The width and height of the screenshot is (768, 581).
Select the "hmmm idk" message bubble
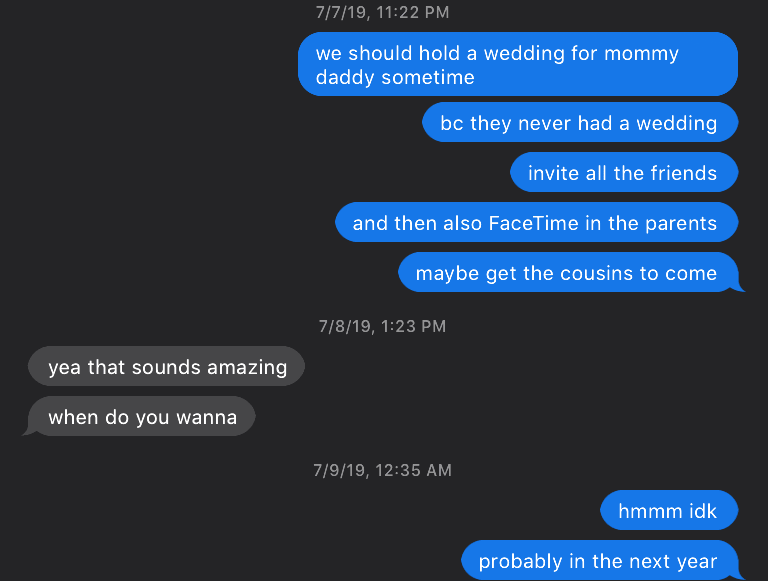coord(667,512)
